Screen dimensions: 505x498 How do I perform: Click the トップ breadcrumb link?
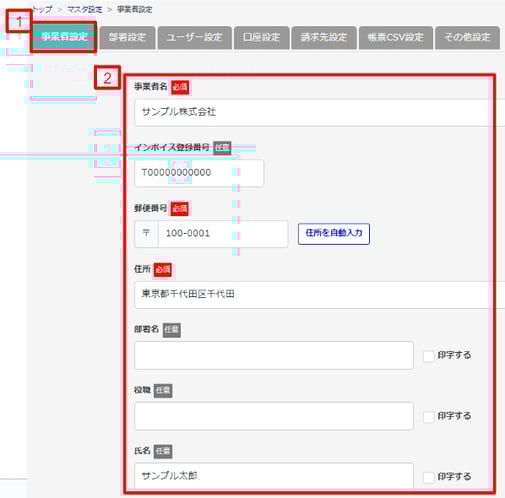(x=43, y=10)
